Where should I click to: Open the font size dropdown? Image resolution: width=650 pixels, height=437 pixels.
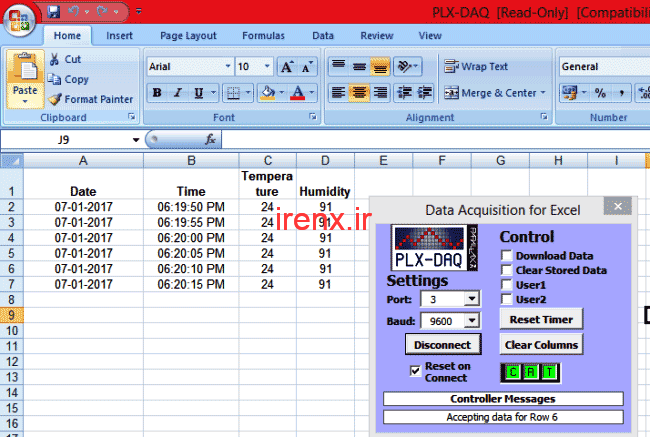pos(267,67)
